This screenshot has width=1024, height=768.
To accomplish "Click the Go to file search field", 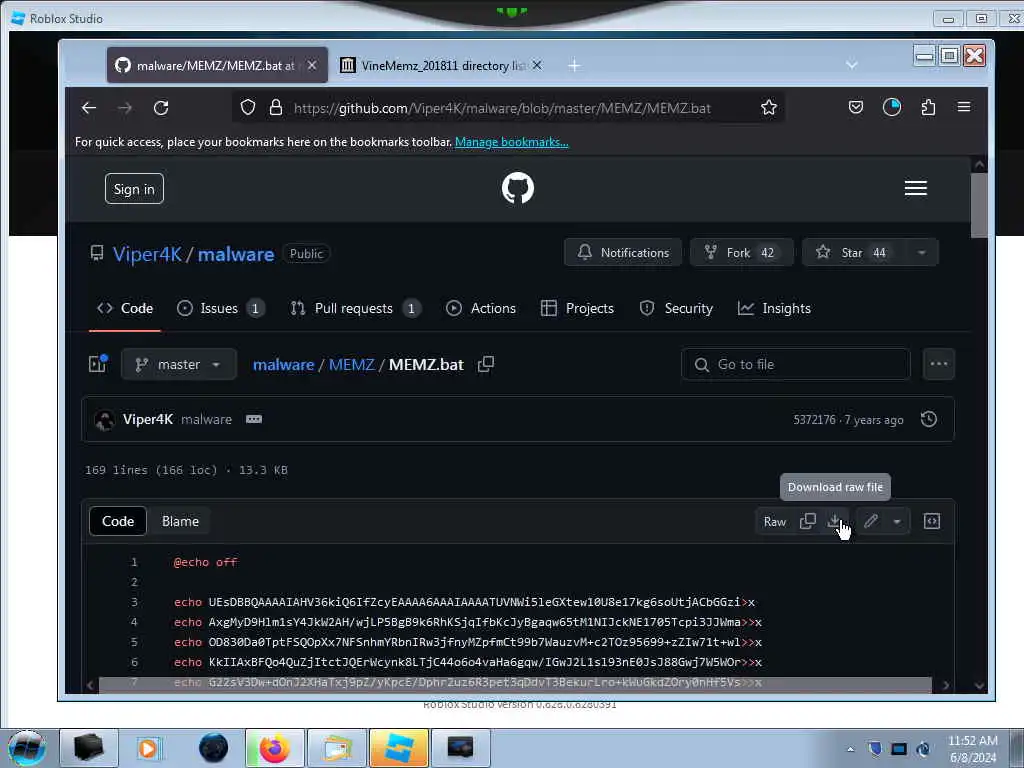I will (x=795, y=364).
